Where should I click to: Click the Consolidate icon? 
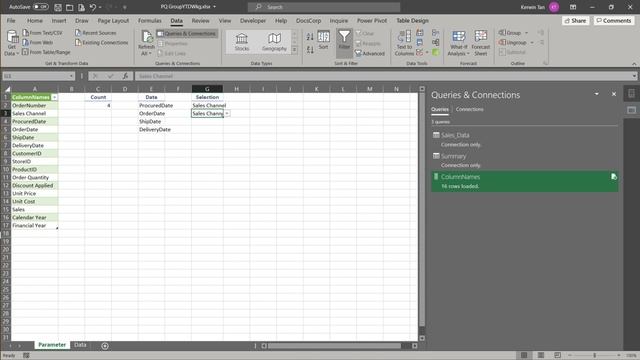tap(436, 33)
